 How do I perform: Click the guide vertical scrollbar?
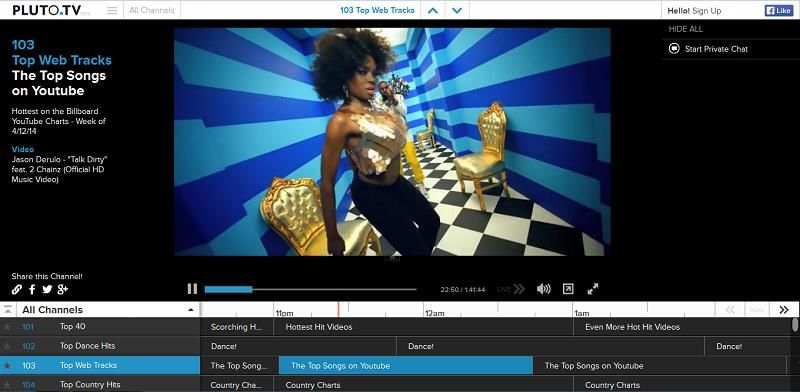click(x=795, y=325)
